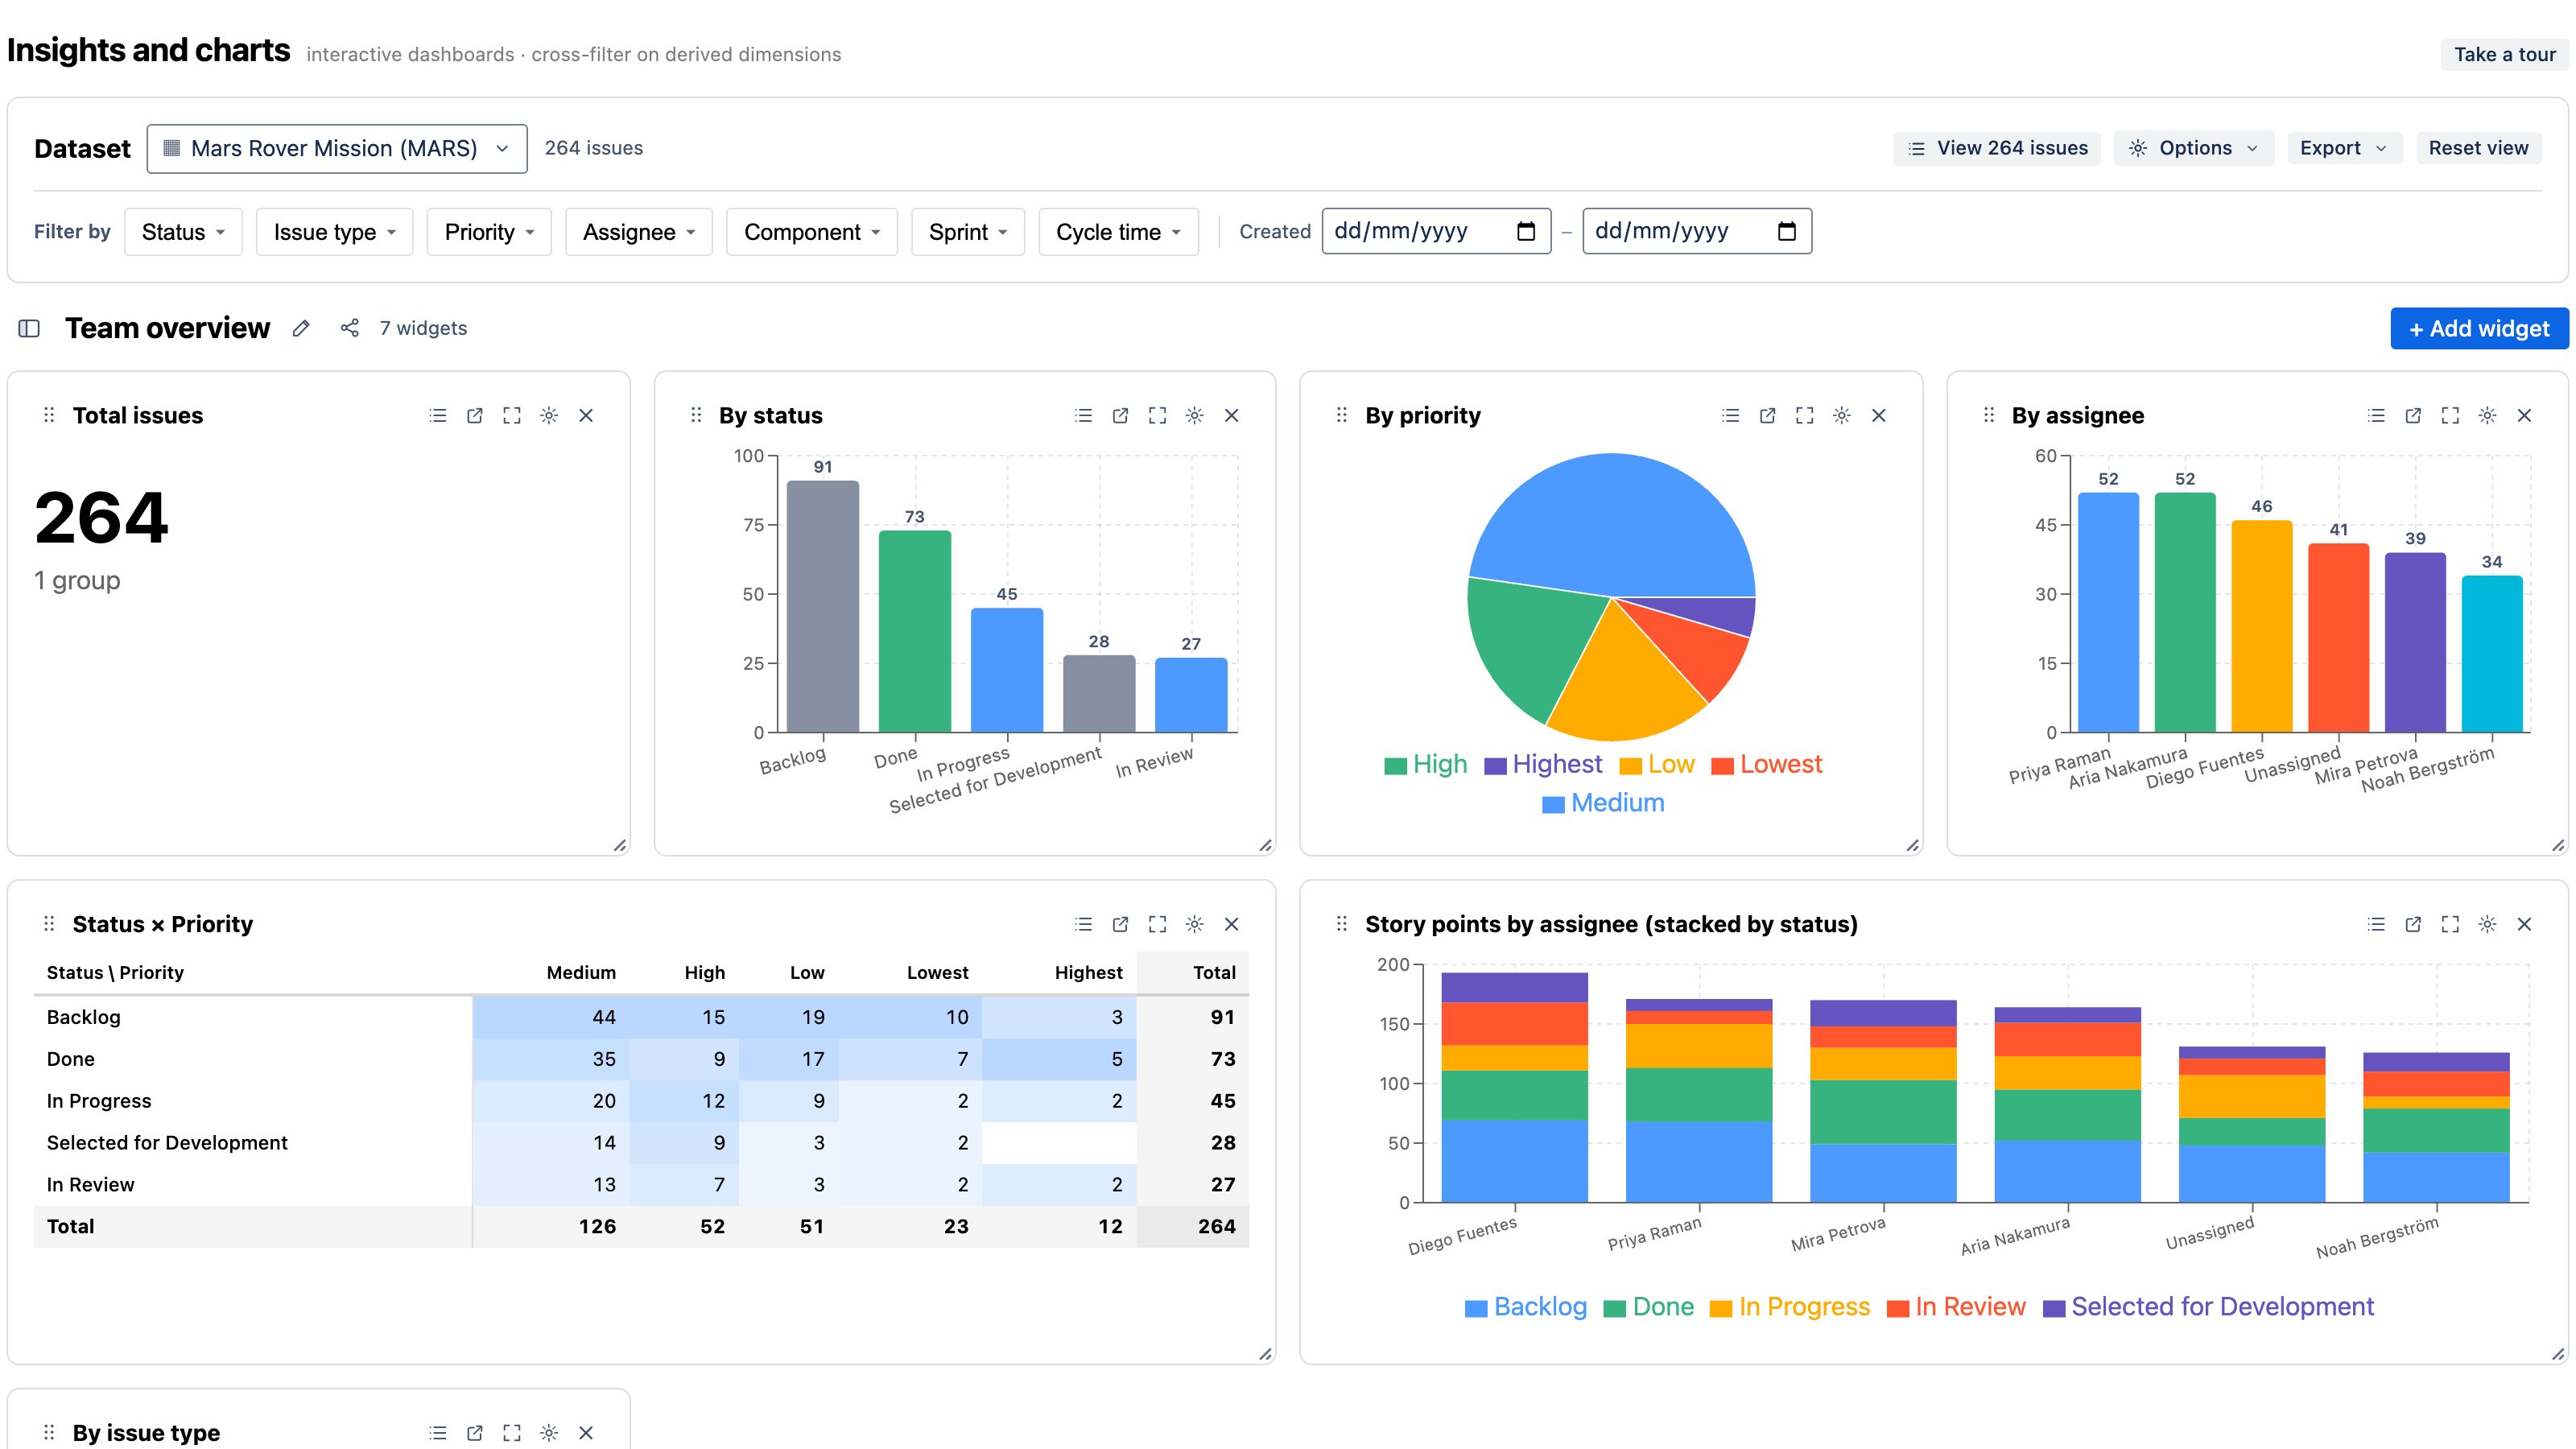The width and height of the screenshot is (2576, 1449).
Task: Open the Cycle time filter dropdown
Action: [x=1119, y=232]
